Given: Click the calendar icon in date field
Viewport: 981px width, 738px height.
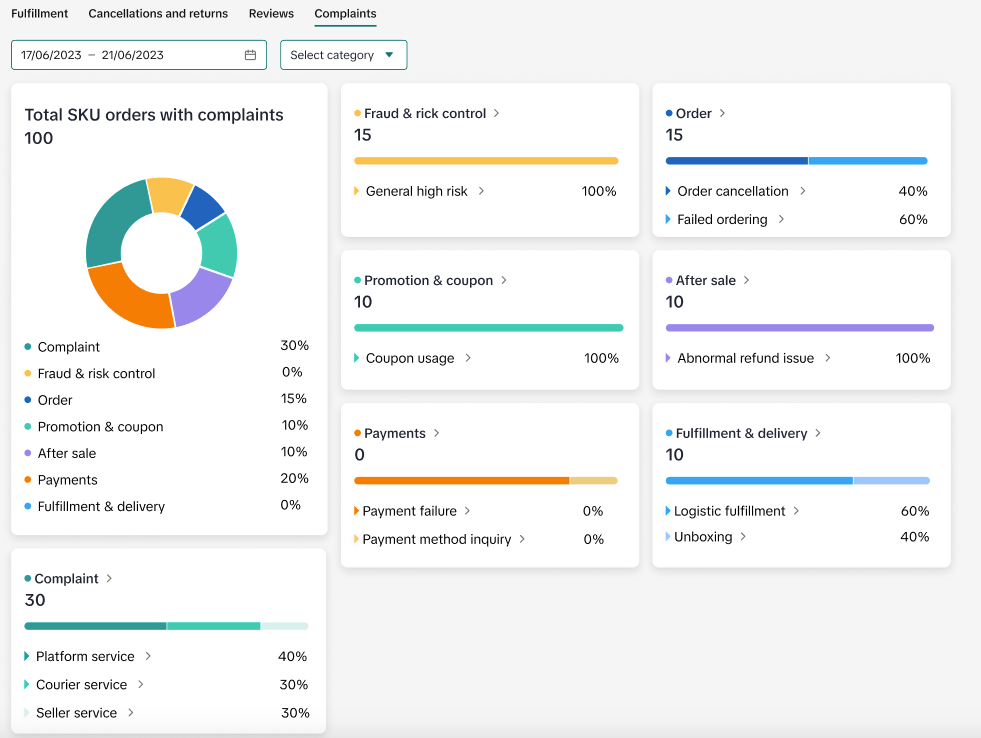Looking at the screenshot, I should click(250, 55).
